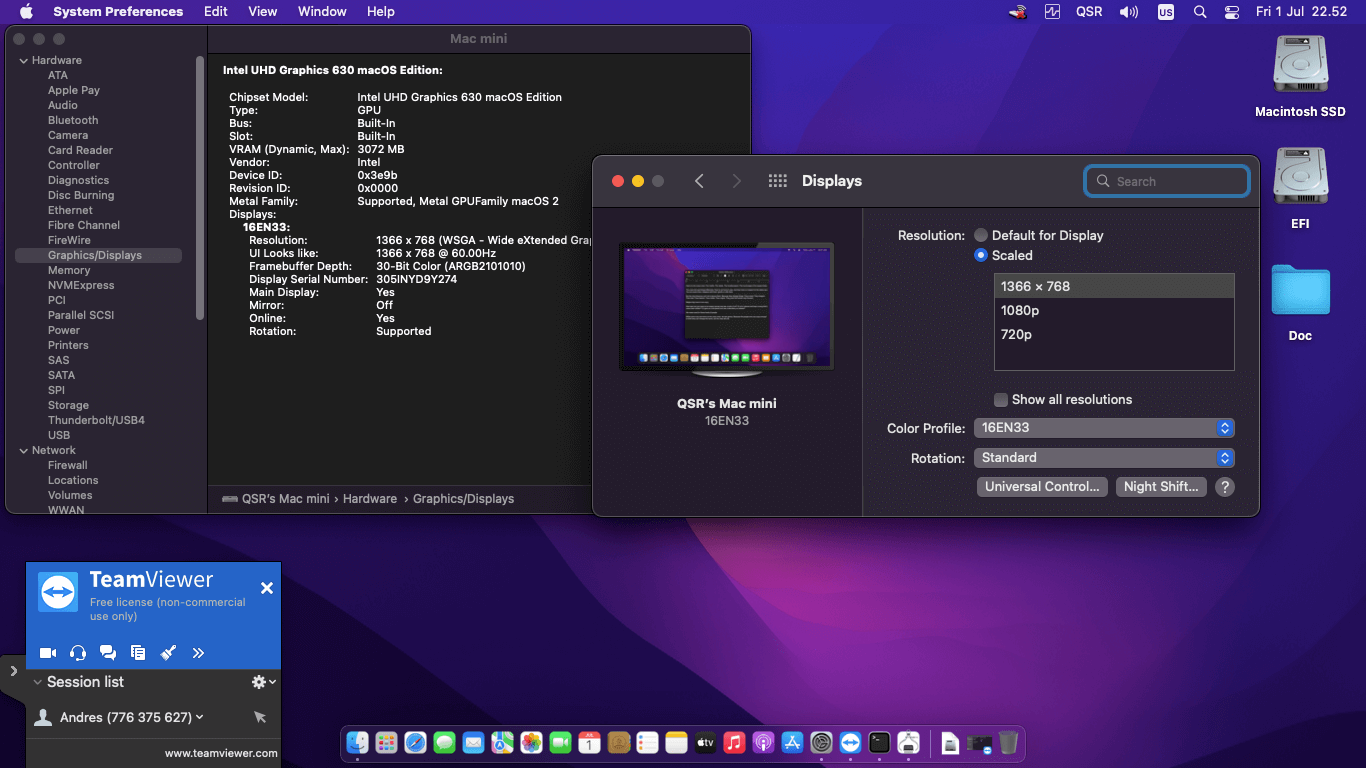1366x768 pixels.
Task: Click the System Information sidebar scrollbar
Action: 200,186
